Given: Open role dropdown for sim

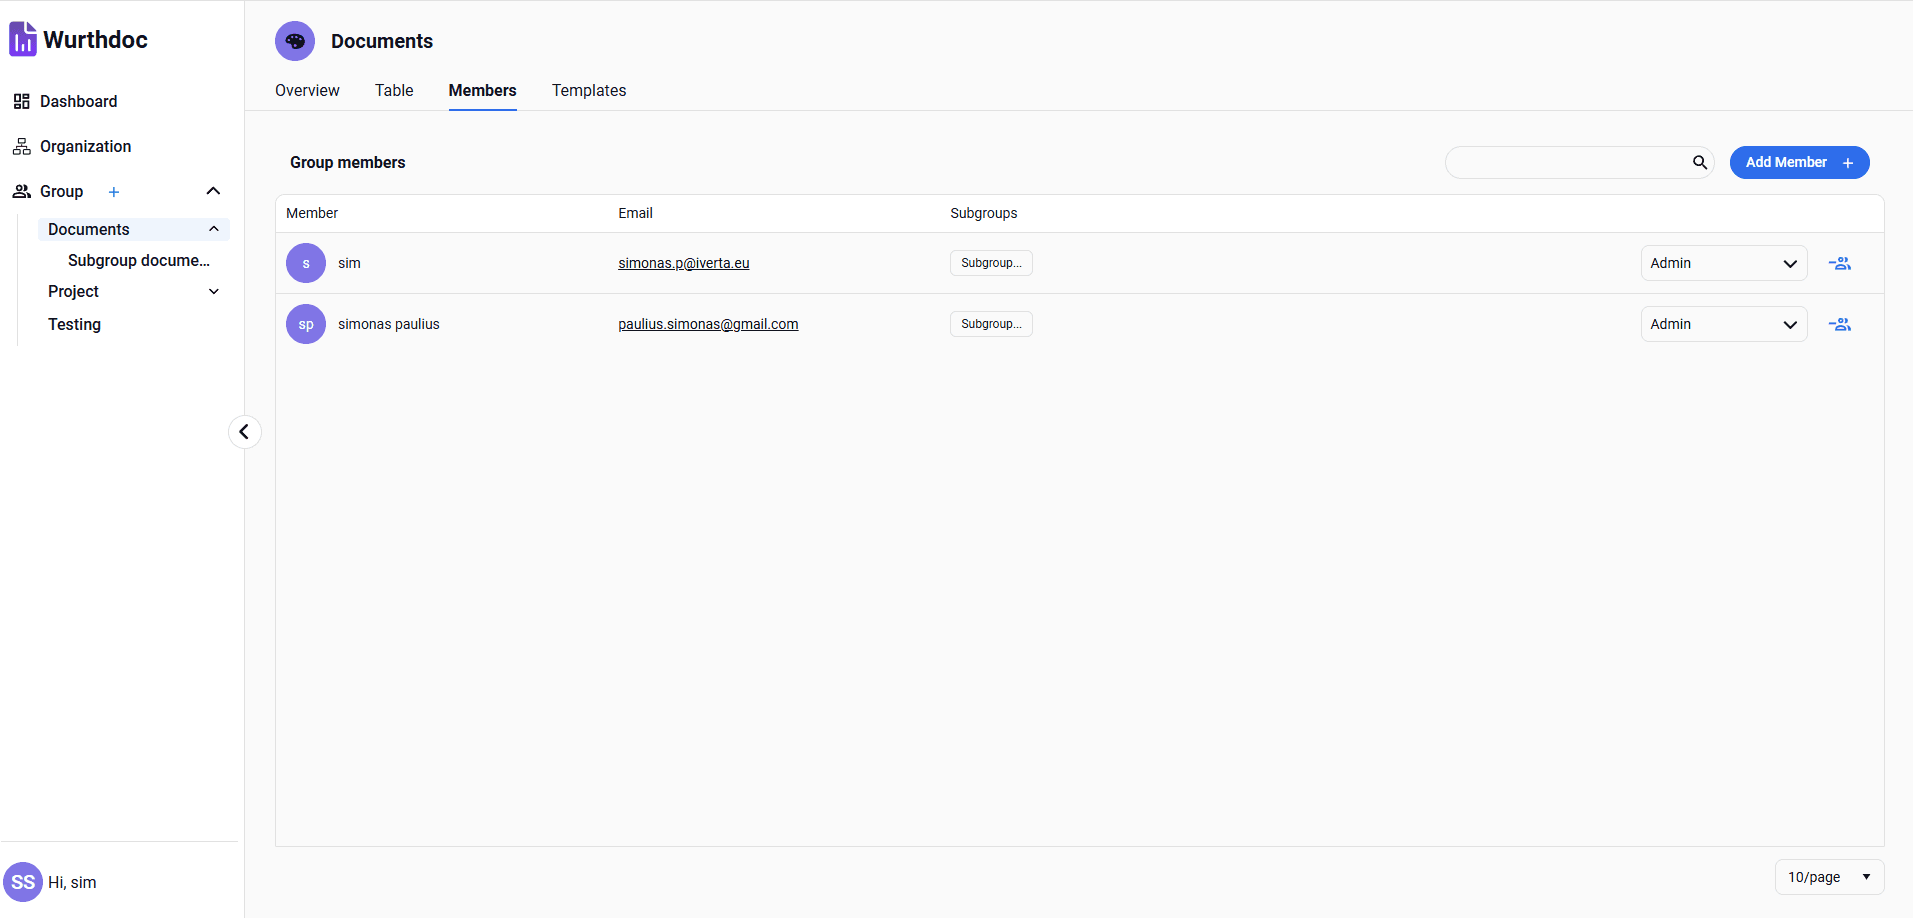Looking at the screenshot, I should 1723,264.
